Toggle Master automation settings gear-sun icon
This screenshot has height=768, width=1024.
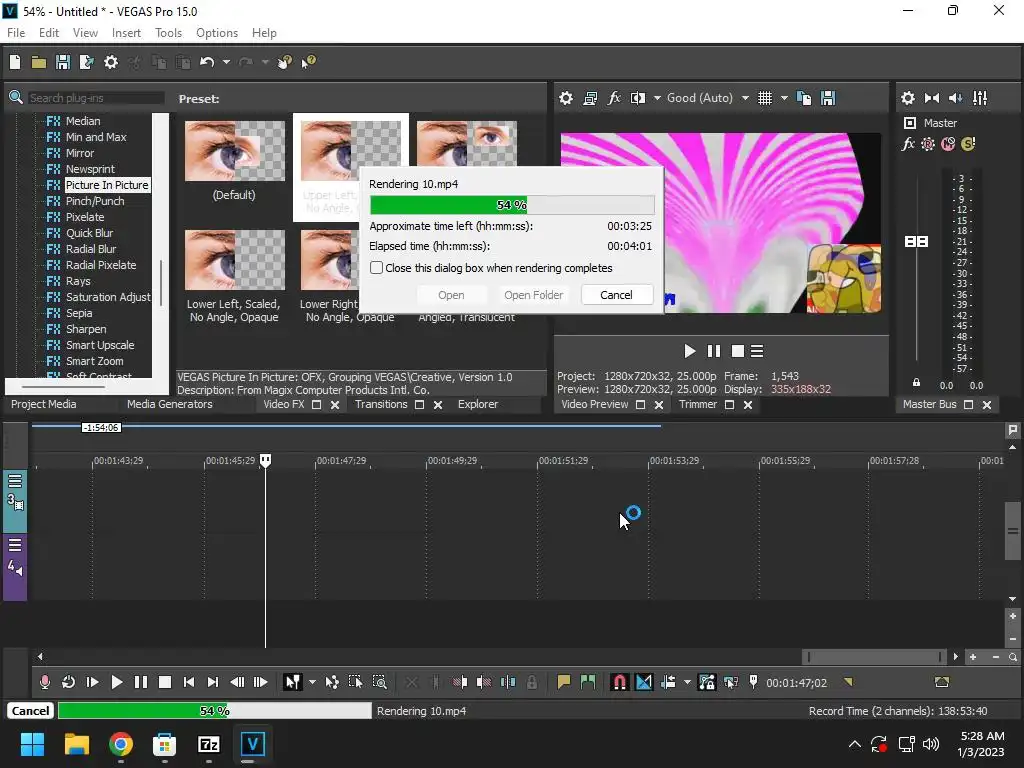[x=928, y=144]
